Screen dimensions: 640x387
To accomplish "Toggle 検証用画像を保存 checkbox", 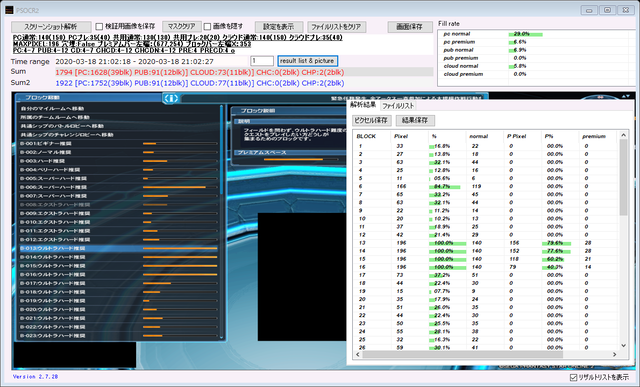I will coord(99,27).
